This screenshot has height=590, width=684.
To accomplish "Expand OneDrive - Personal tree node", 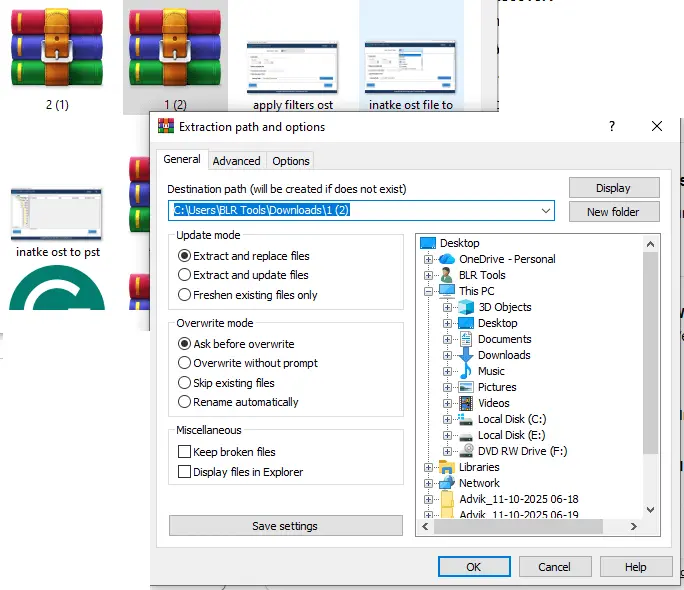I will coord(428,259).
